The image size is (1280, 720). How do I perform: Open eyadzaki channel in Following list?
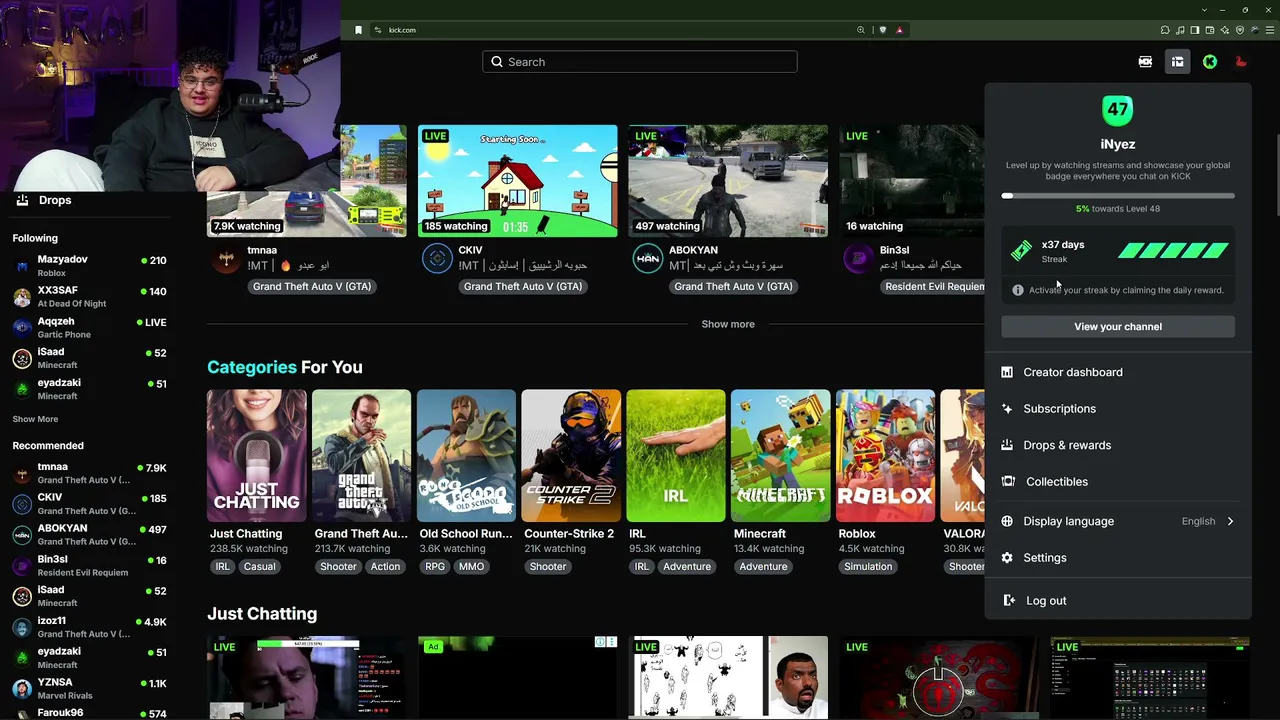[x=90, y=389]
